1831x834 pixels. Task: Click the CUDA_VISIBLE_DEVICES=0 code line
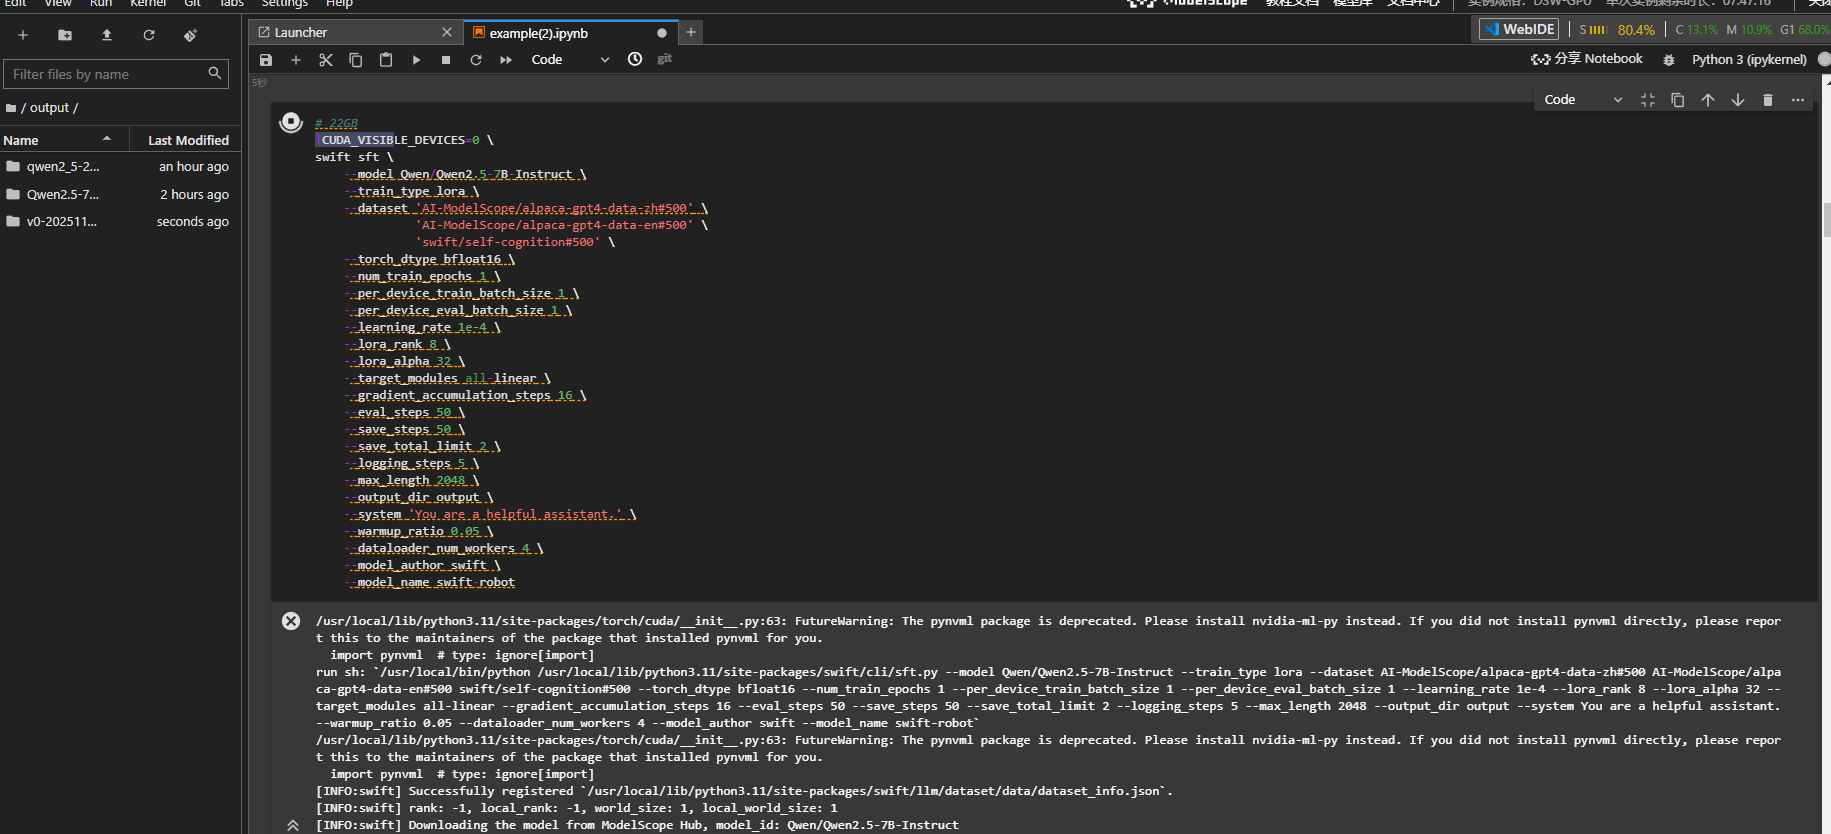[x=404, y=140]
